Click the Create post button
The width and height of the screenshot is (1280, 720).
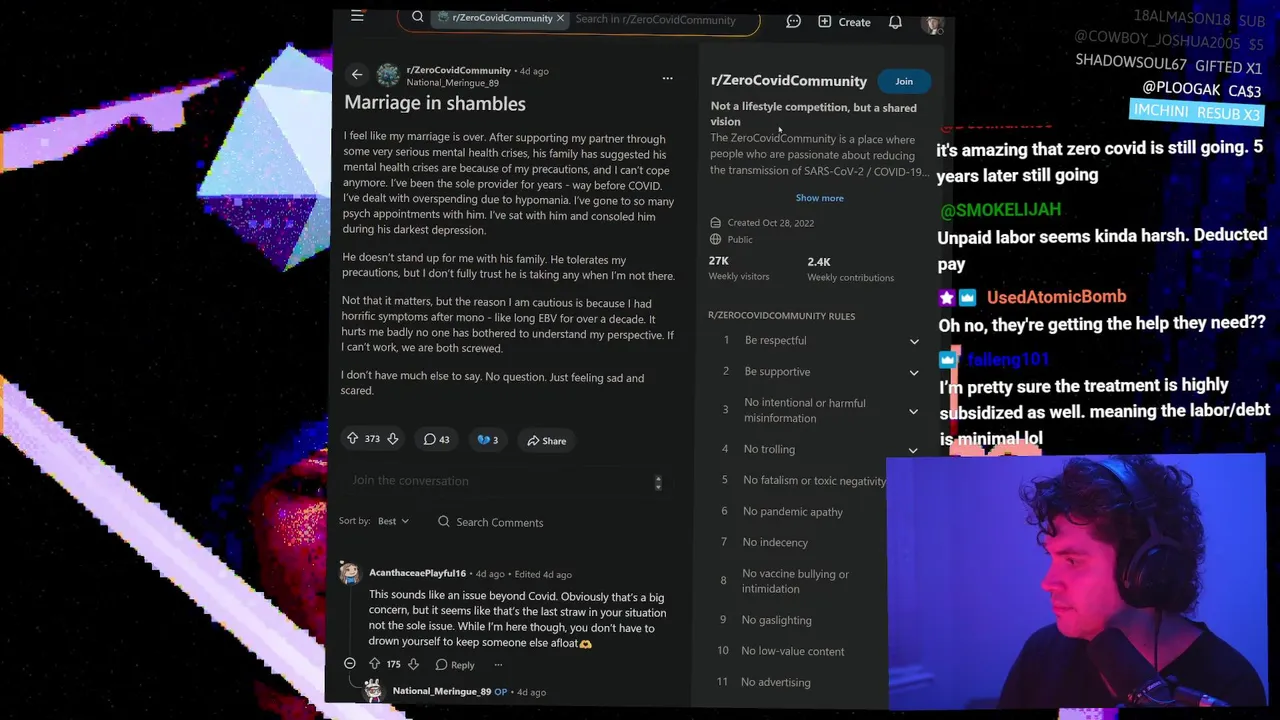(844, 22)
